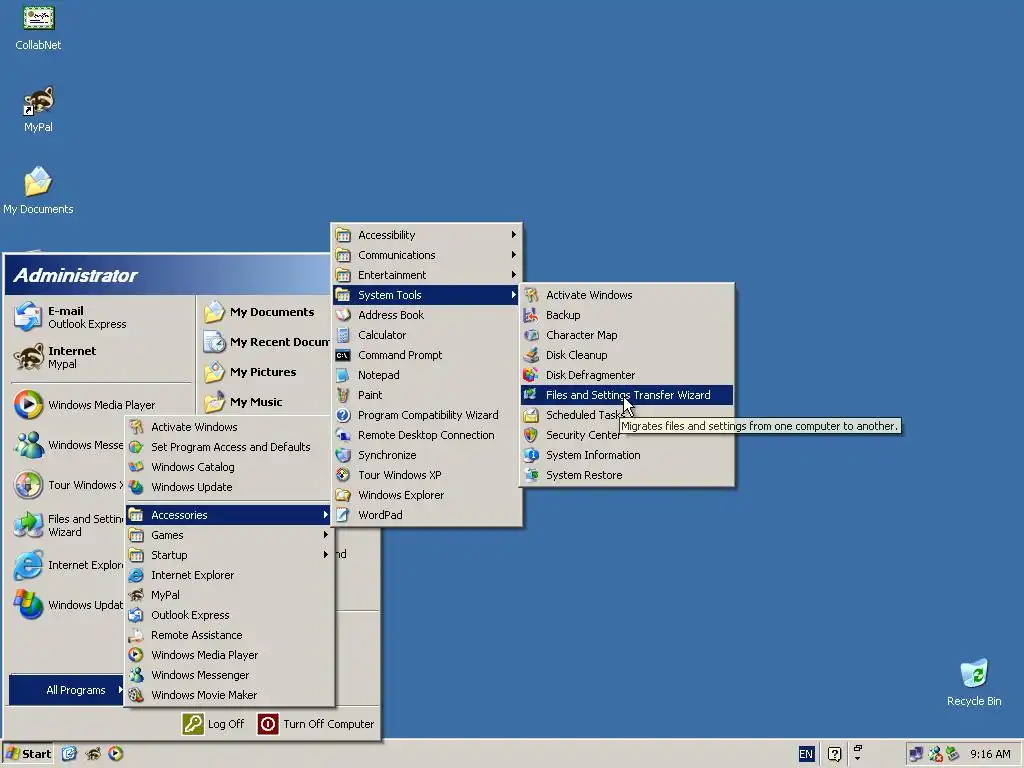Open Backup from System Tools
This screenshot has width=1024, height=768.
click(627, 315)
